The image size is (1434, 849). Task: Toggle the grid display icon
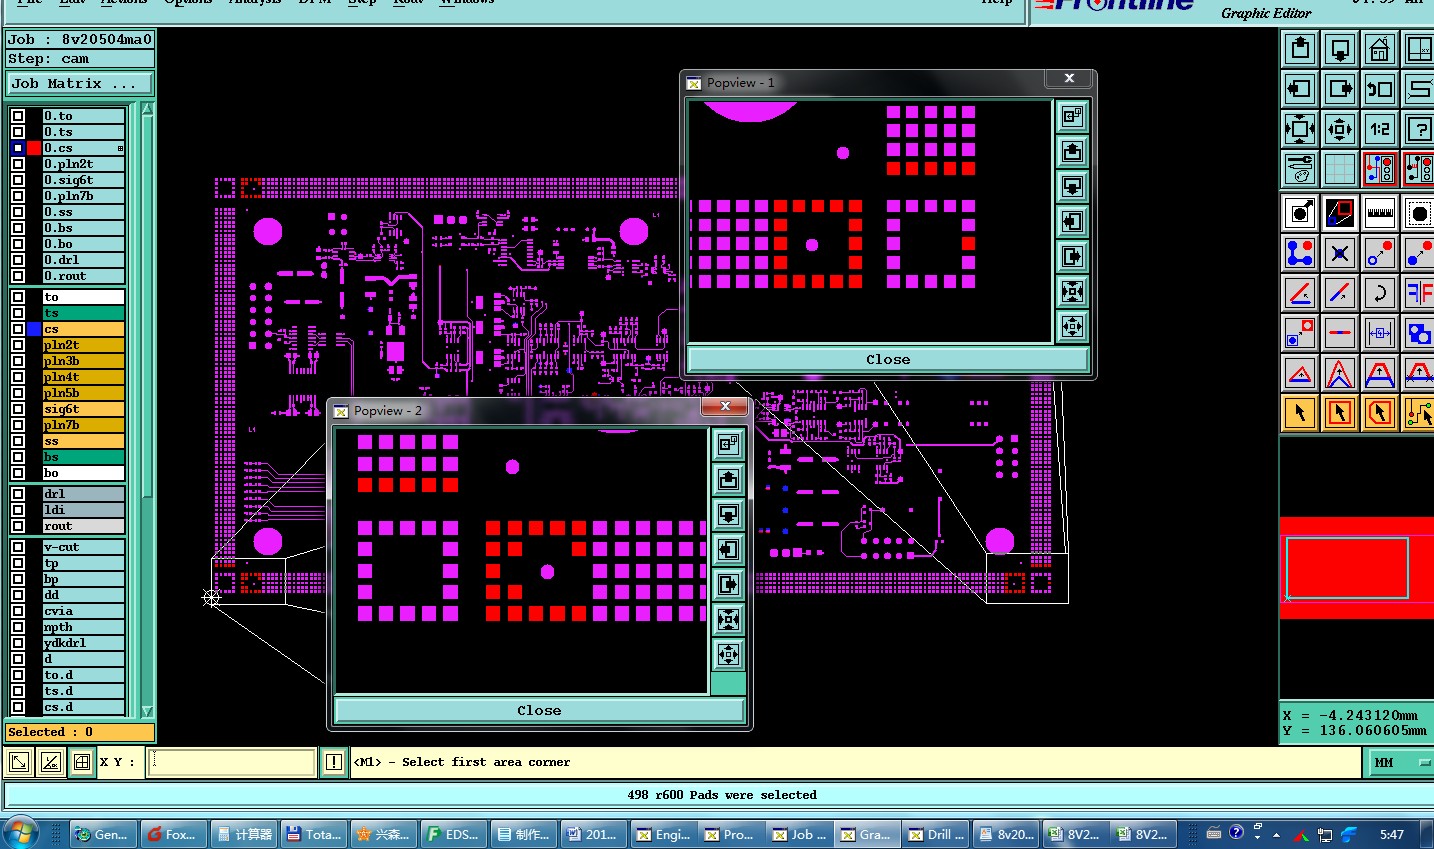[x=1339, y=168]
